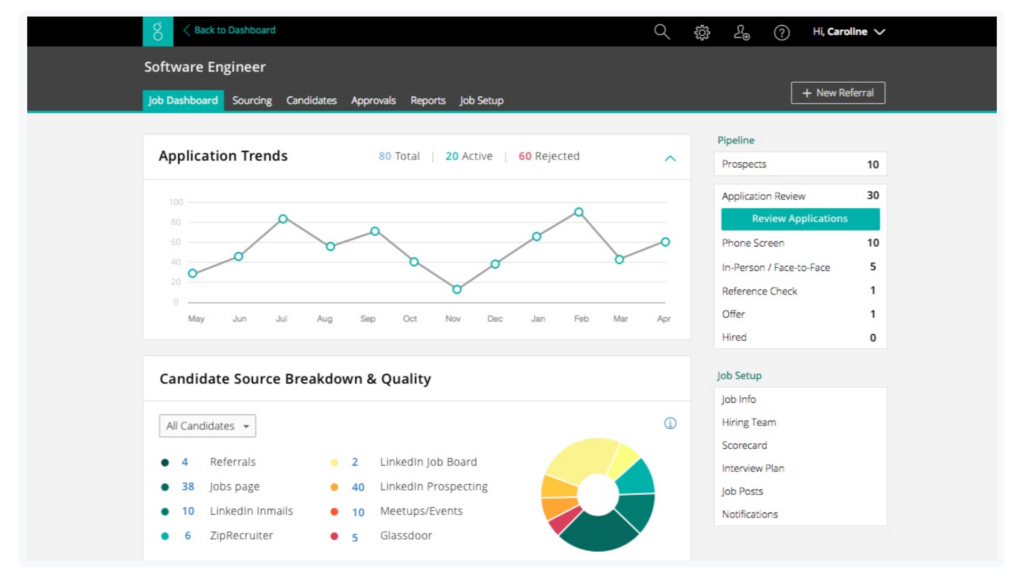Screen dimensions: 1024x576
Task: Switch to the Sourcing tab
Action: pyautogui.click(x=252, y=101)
